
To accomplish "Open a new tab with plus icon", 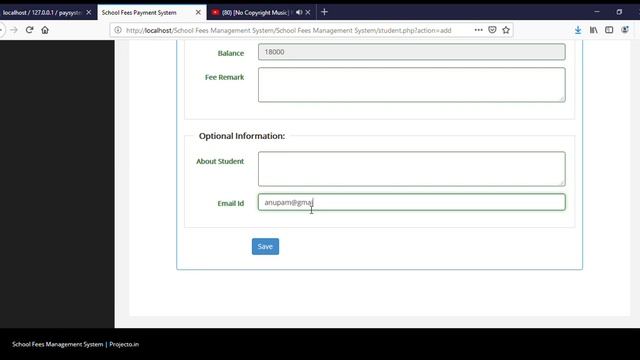I will pyautogui.click(x=324, y=12).
